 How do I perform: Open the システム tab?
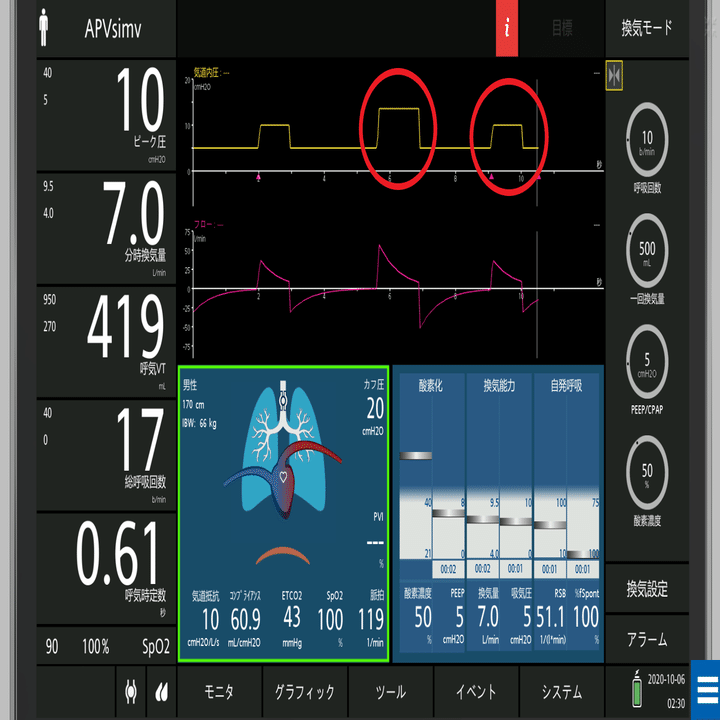(562, 691)
